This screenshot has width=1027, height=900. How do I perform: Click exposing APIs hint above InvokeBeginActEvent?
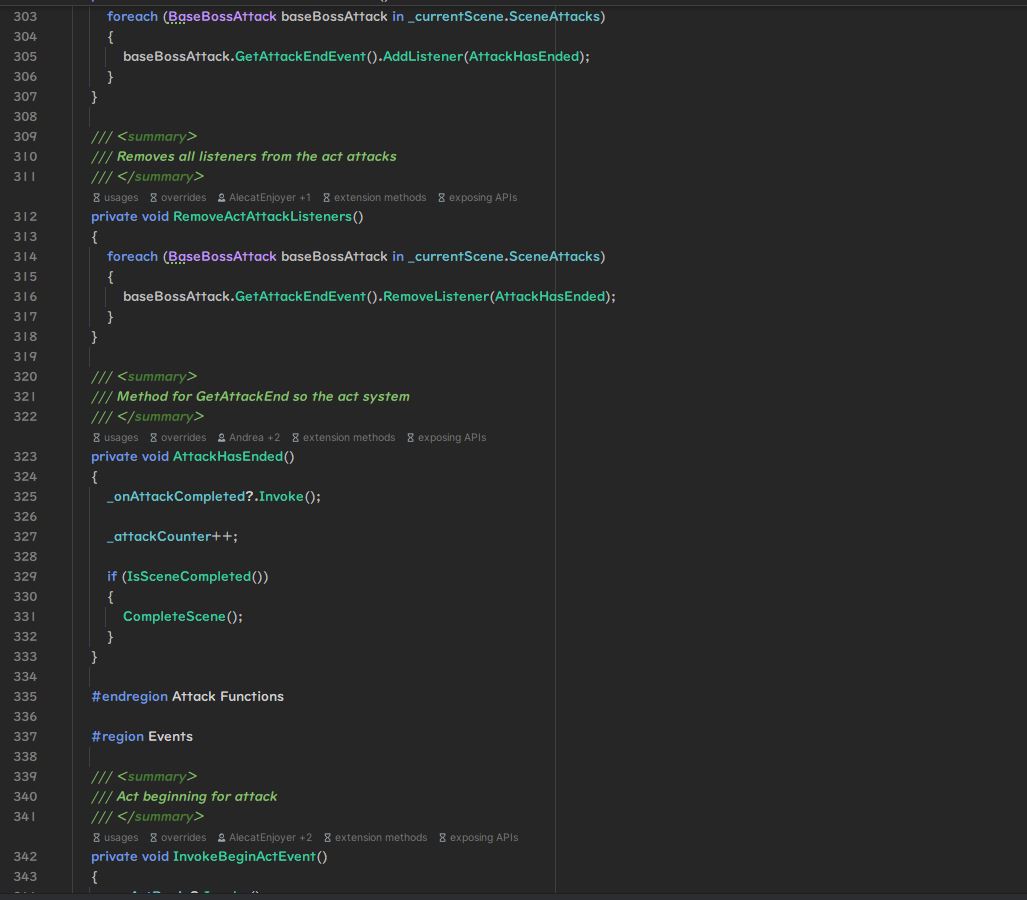pyautogui.click(x=478, y=838)
